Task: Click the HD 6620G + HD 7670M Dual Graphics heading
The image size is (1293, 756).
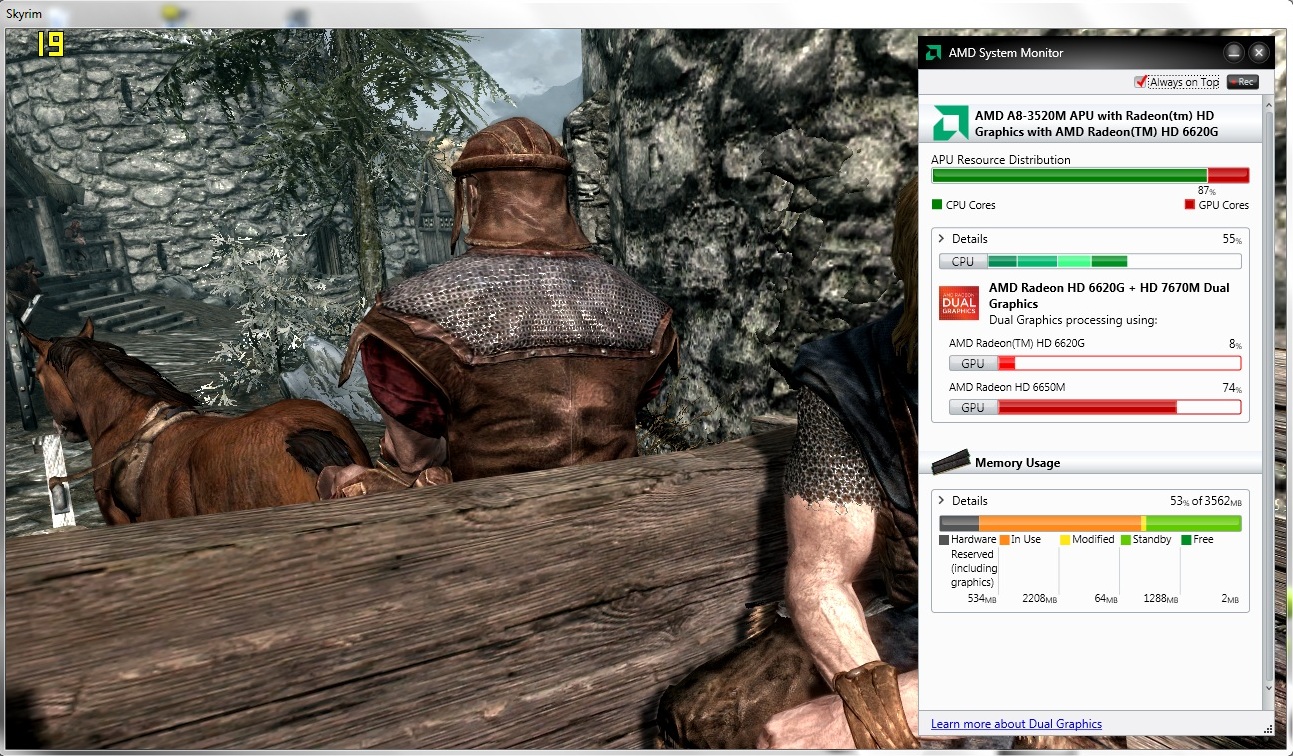Action: pyautogui.click(x=1109, y=296)
